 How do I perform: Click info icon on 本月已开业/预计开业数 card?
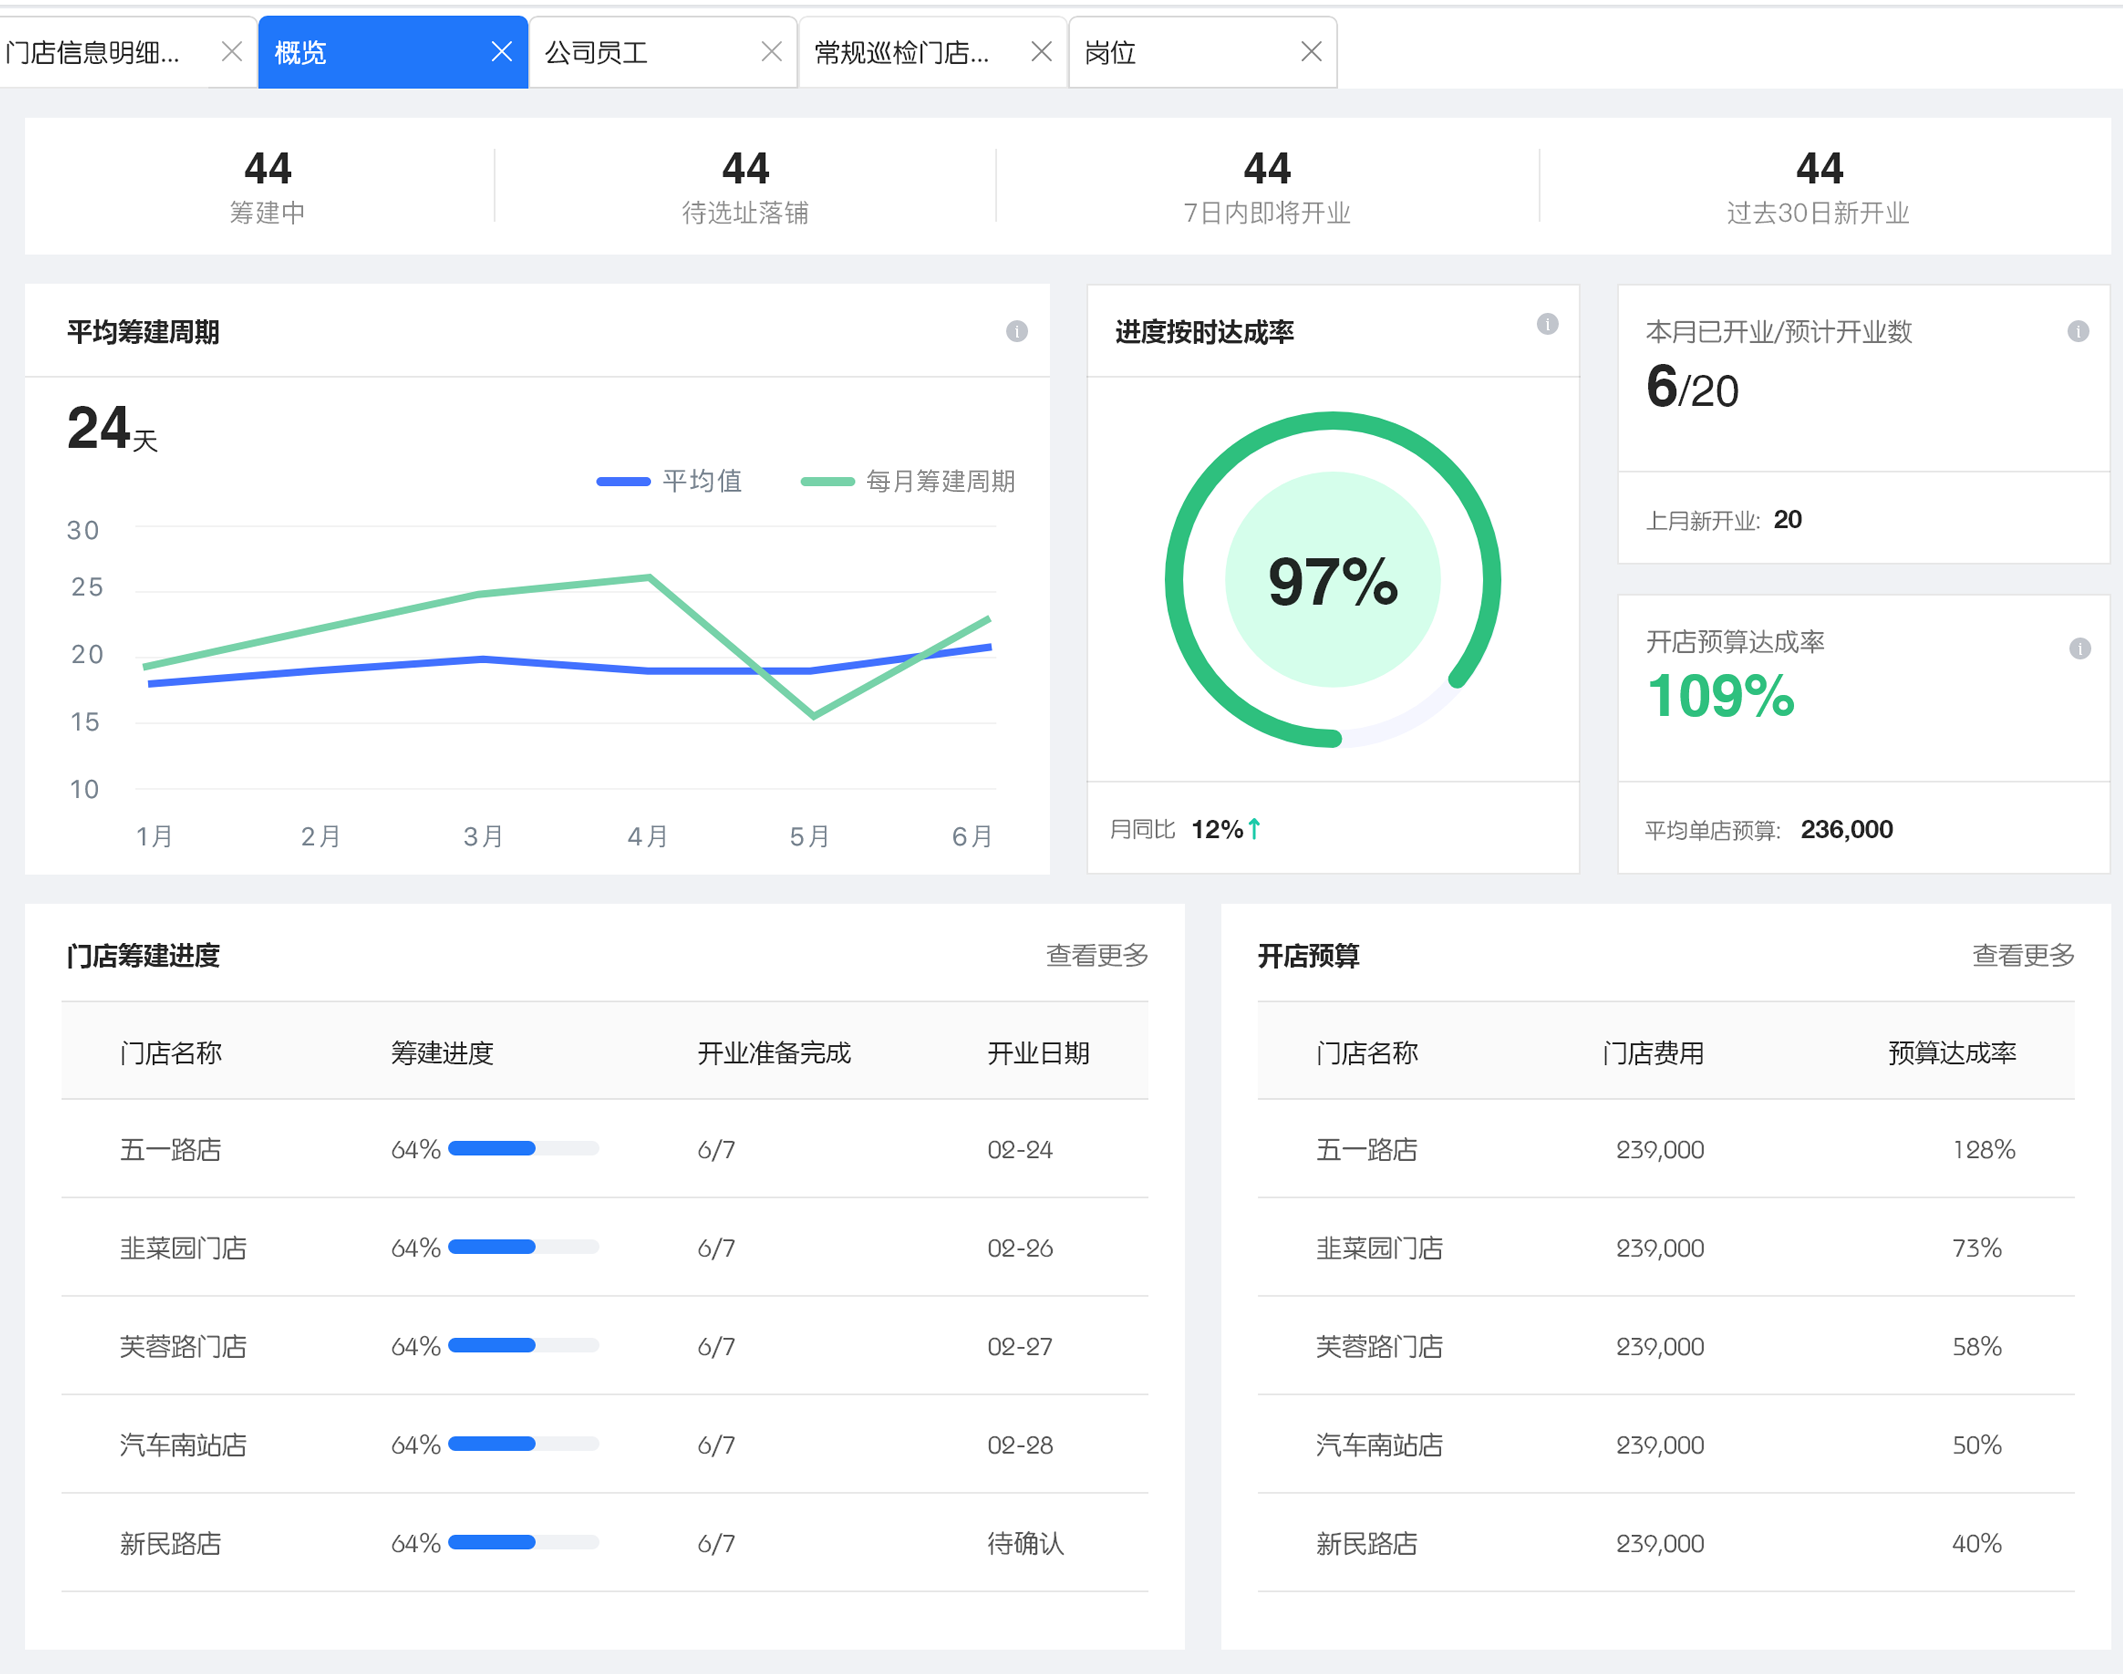click(x=2077, y=331)
